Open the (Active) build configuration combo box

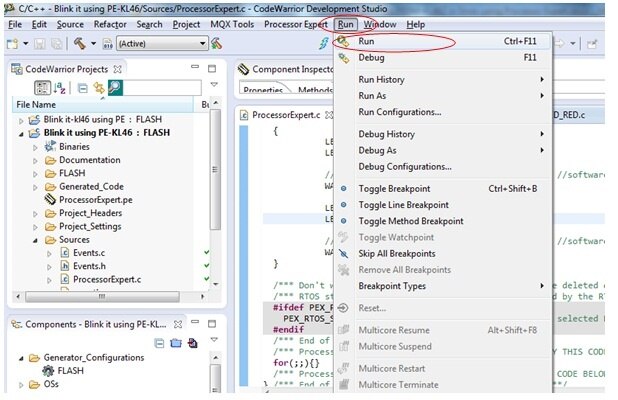pyautogui.click(x=162, y=43)
